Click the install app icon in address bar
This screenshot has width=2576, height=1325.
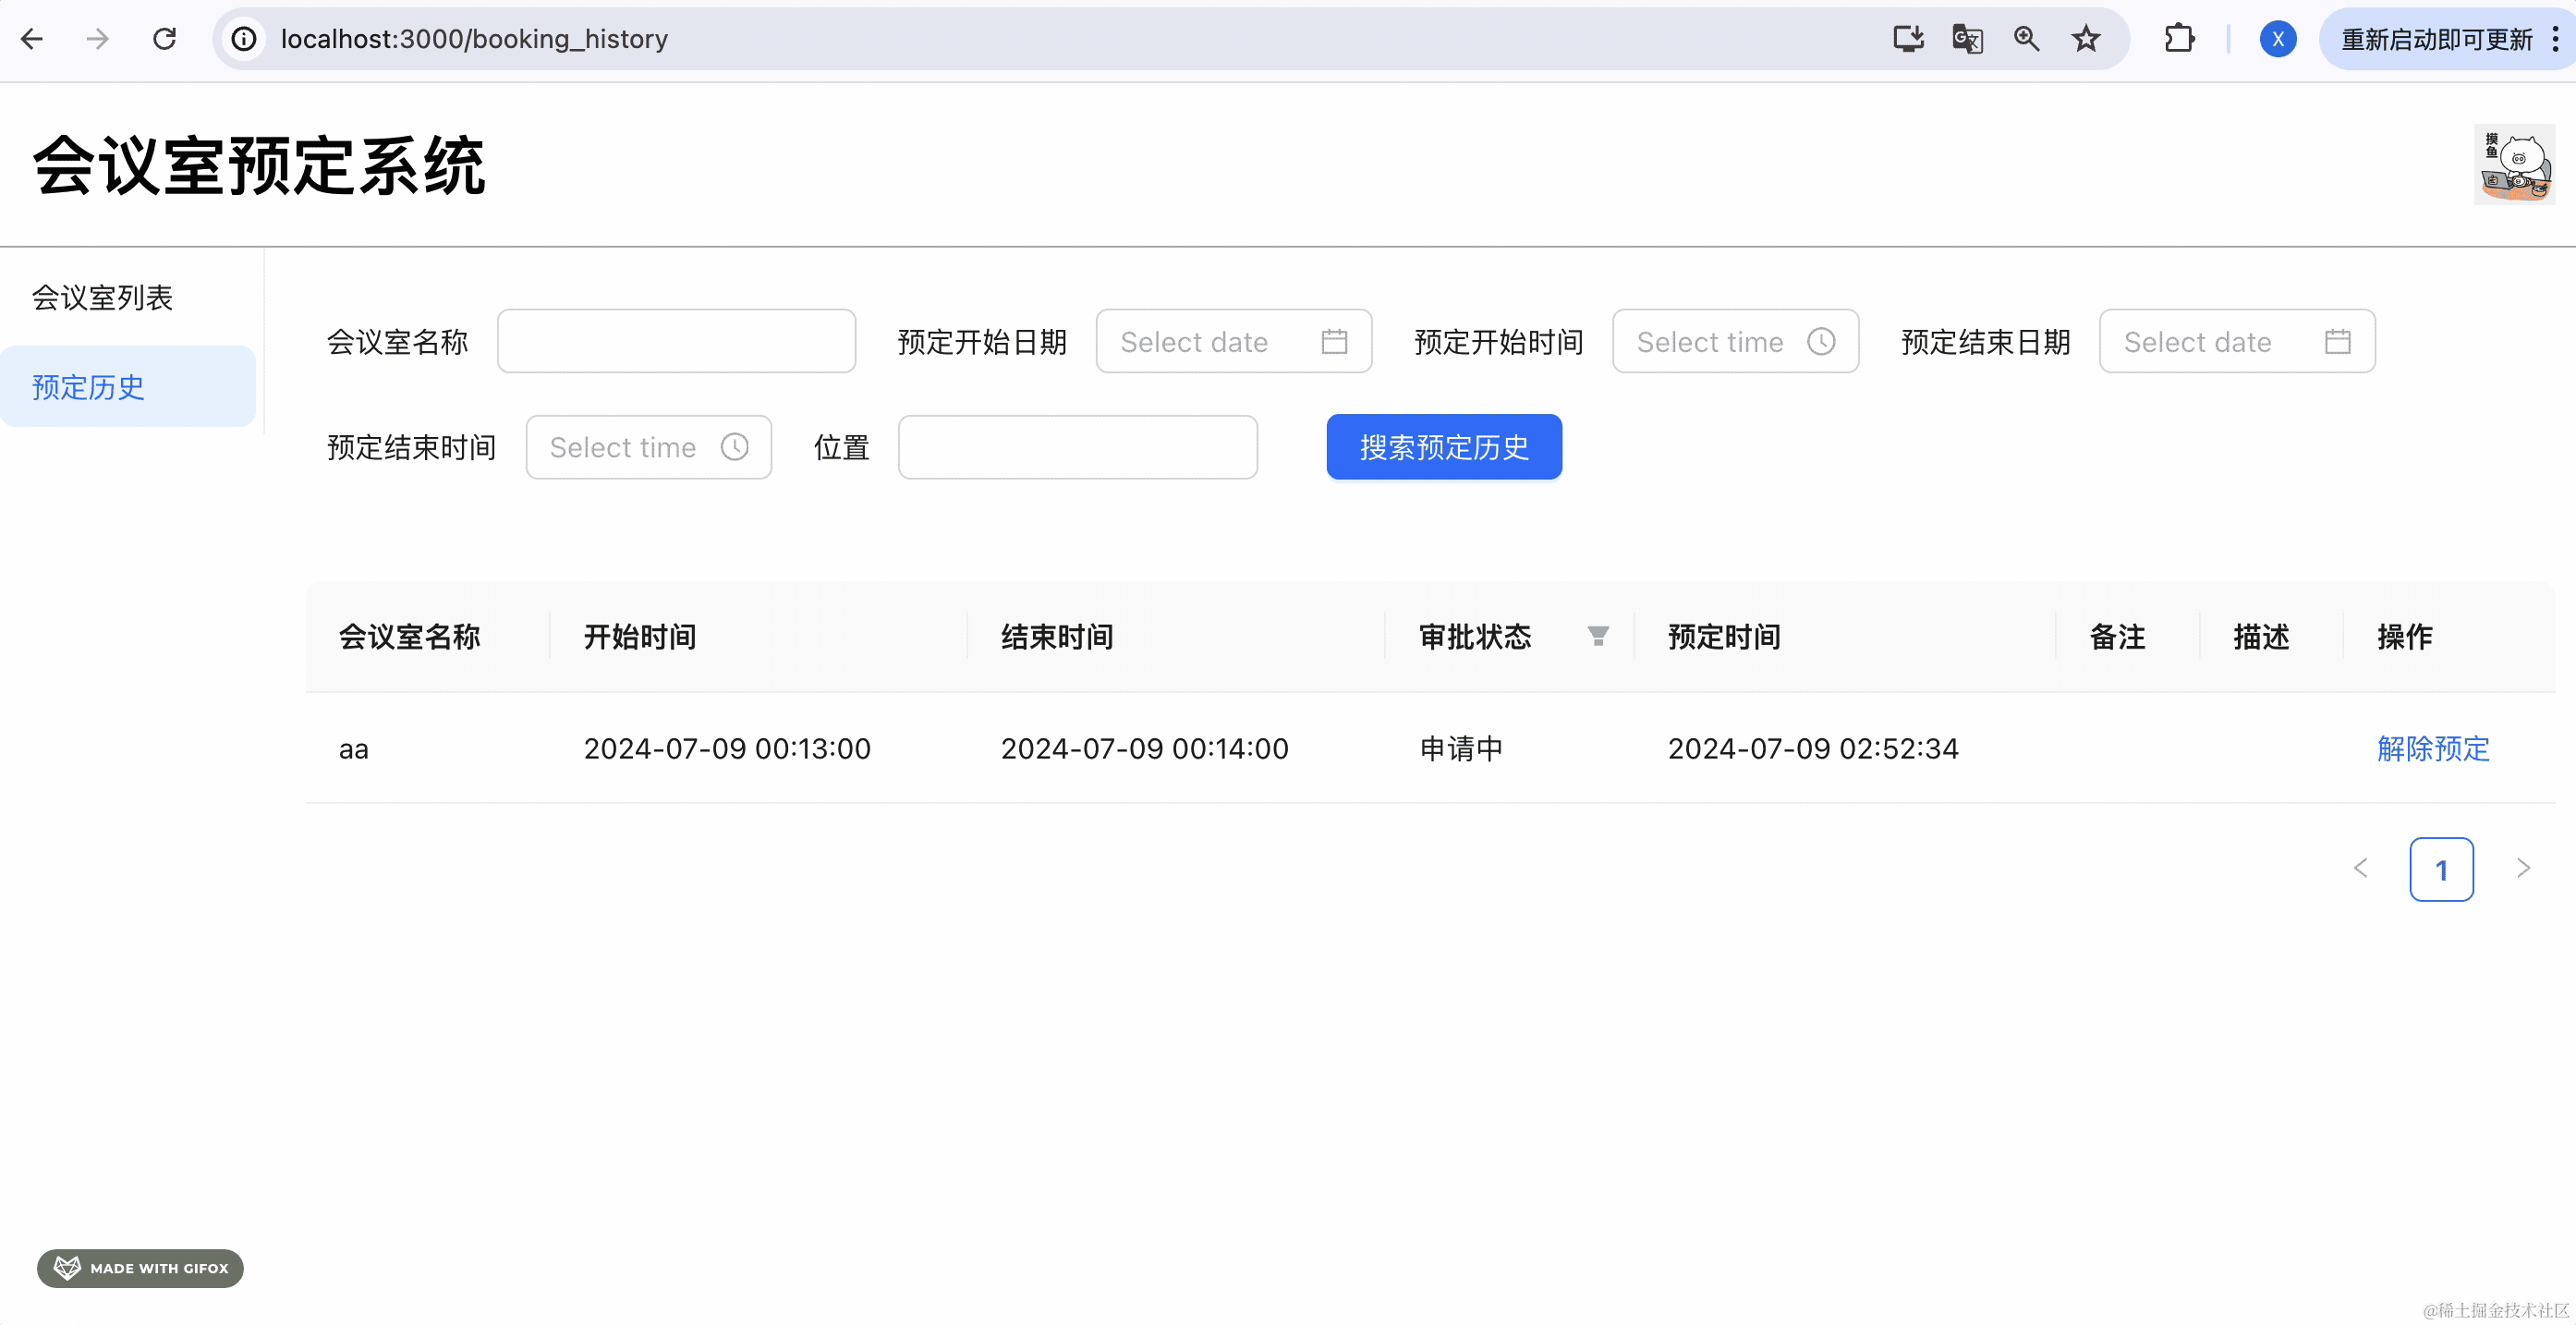click(1907, 39)
